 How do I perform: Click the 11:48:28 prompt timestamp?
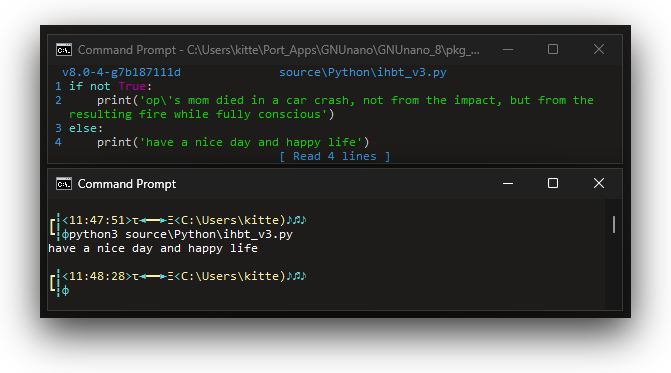point(97,276)
